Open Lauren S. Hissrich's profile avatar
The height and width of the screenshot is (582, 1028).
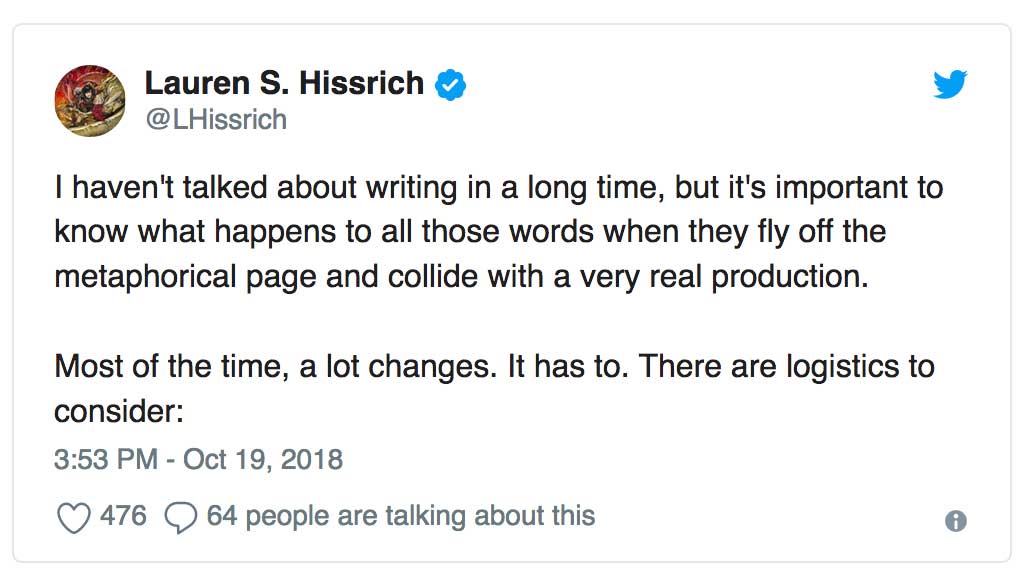[90, 100]
